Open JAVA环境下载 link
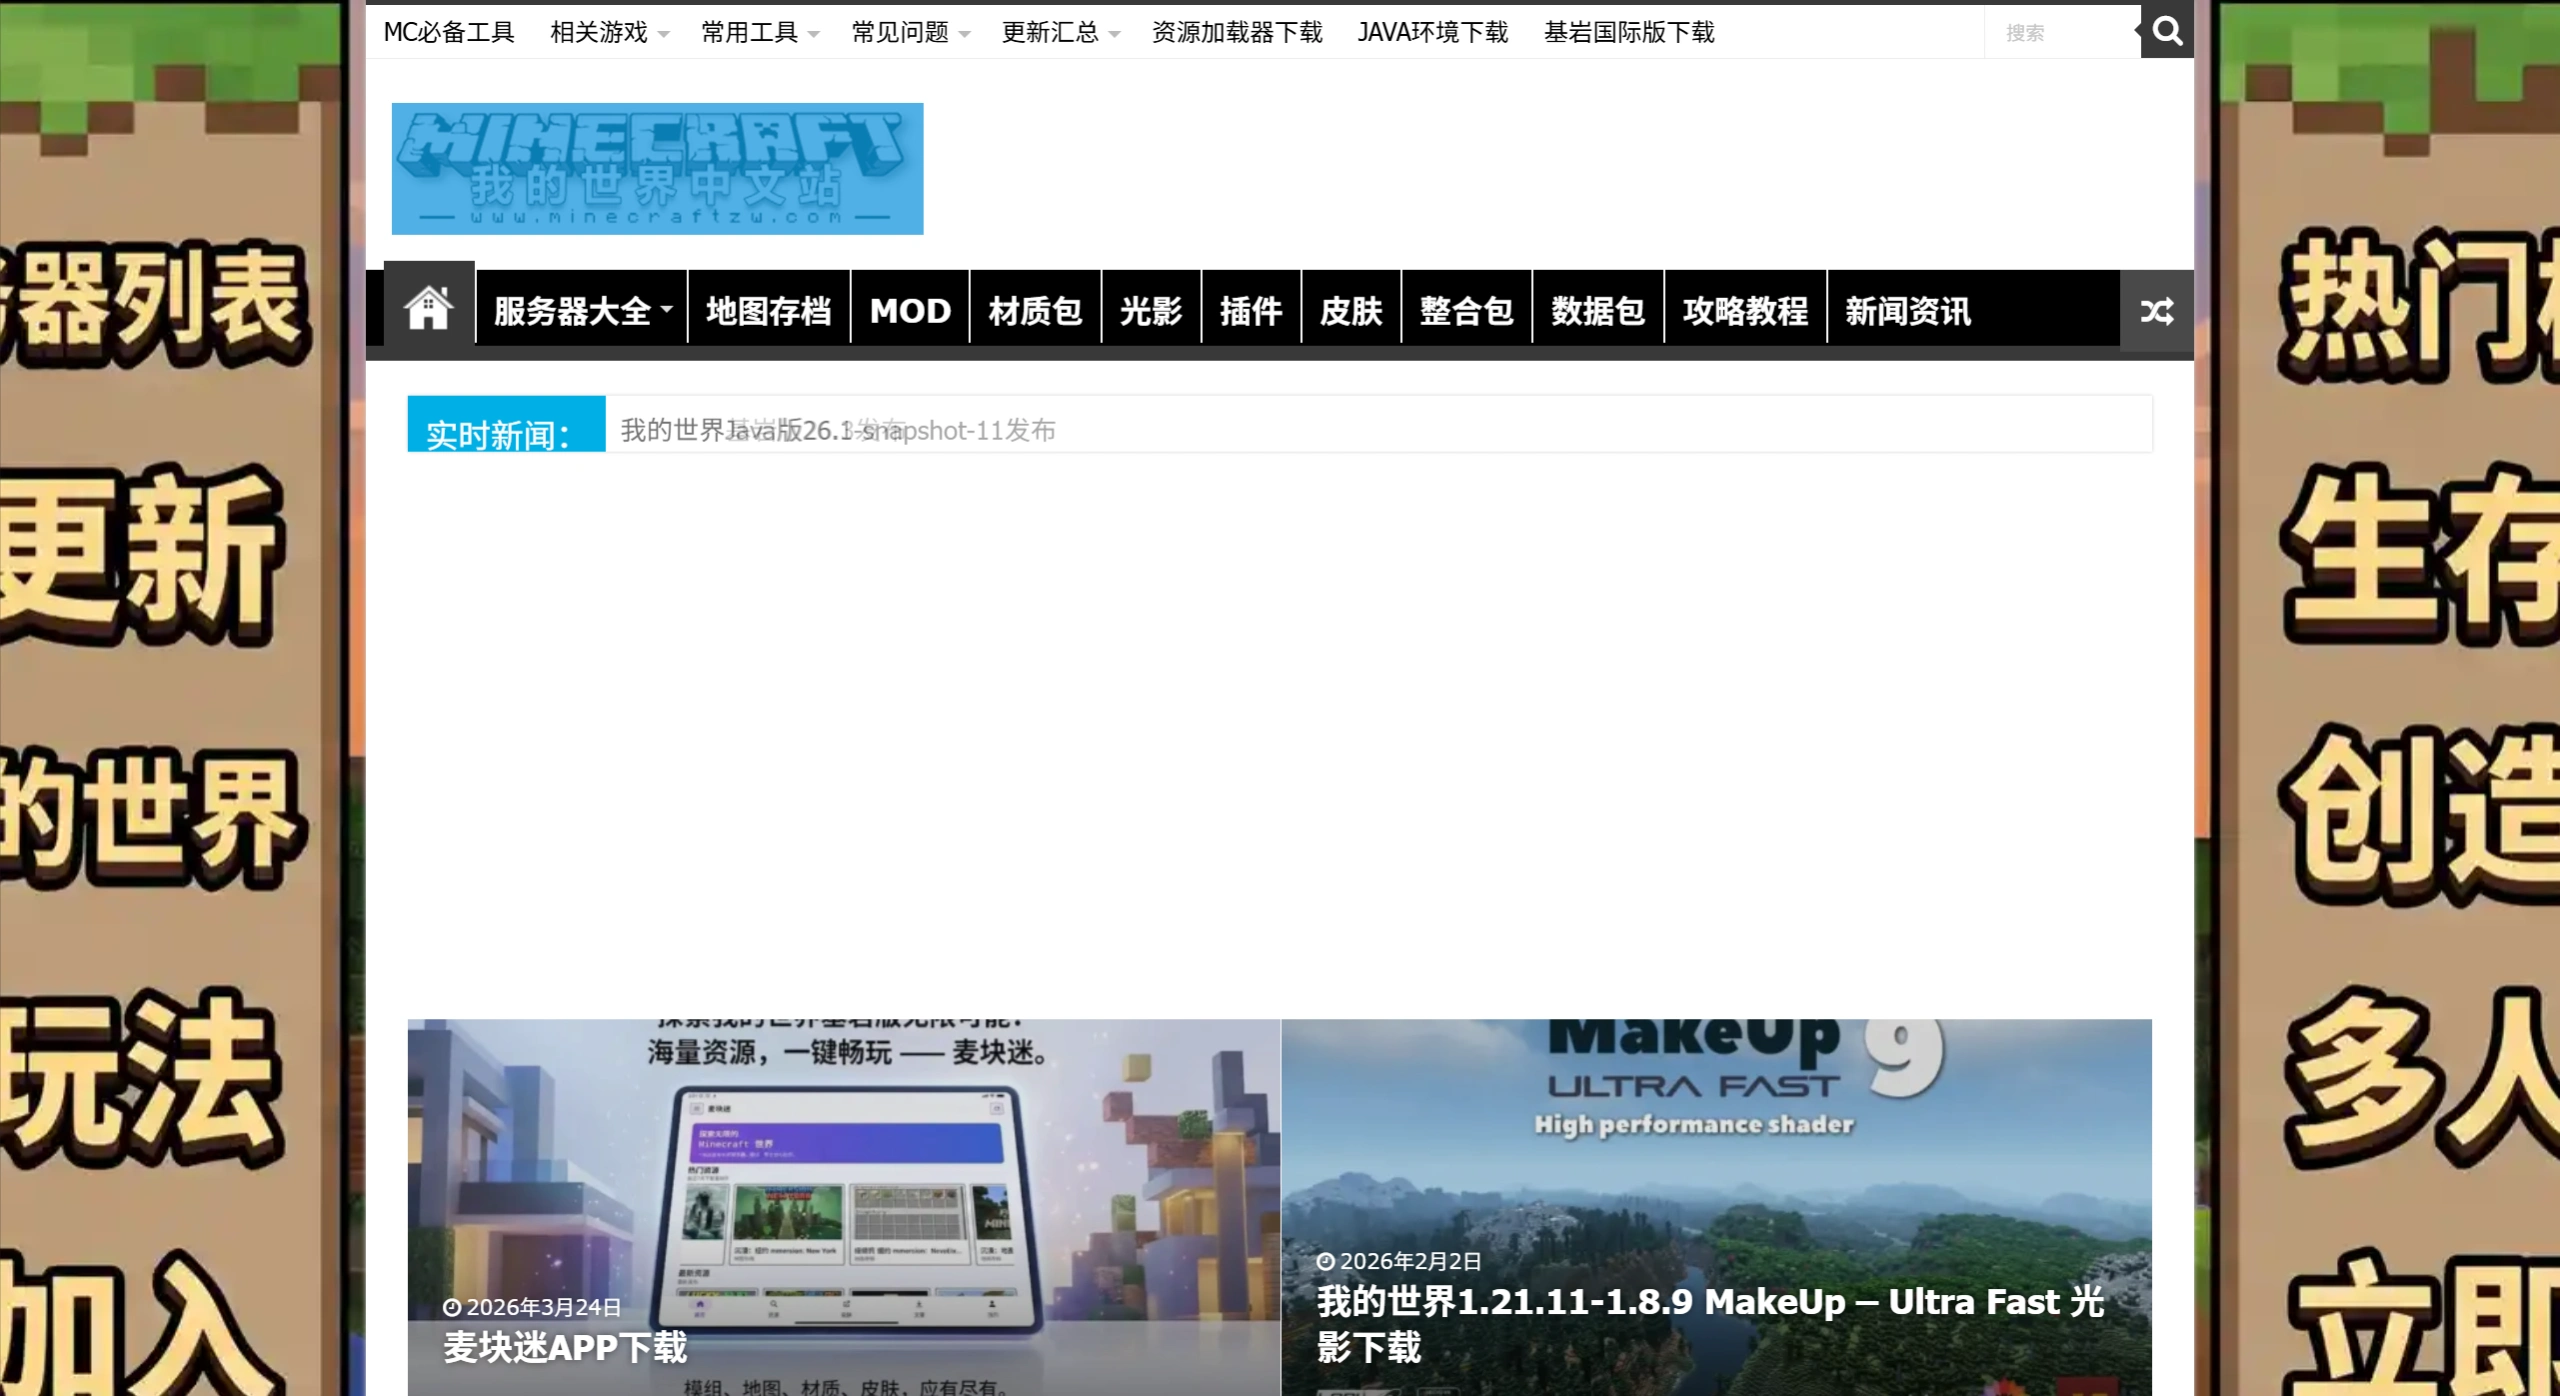The image size is (2560, 1396). 1432,32
